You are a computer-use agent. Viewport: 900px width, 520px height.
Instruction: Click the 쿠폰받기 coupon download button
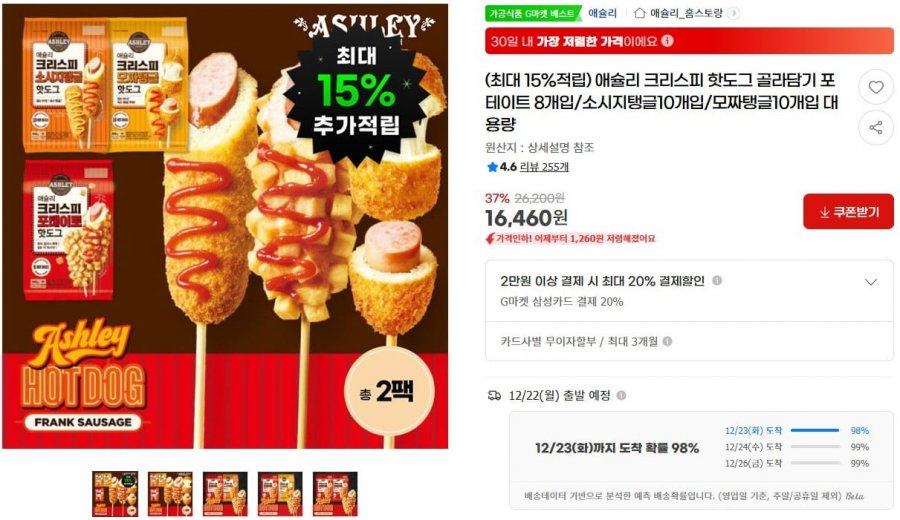point(848,212)
